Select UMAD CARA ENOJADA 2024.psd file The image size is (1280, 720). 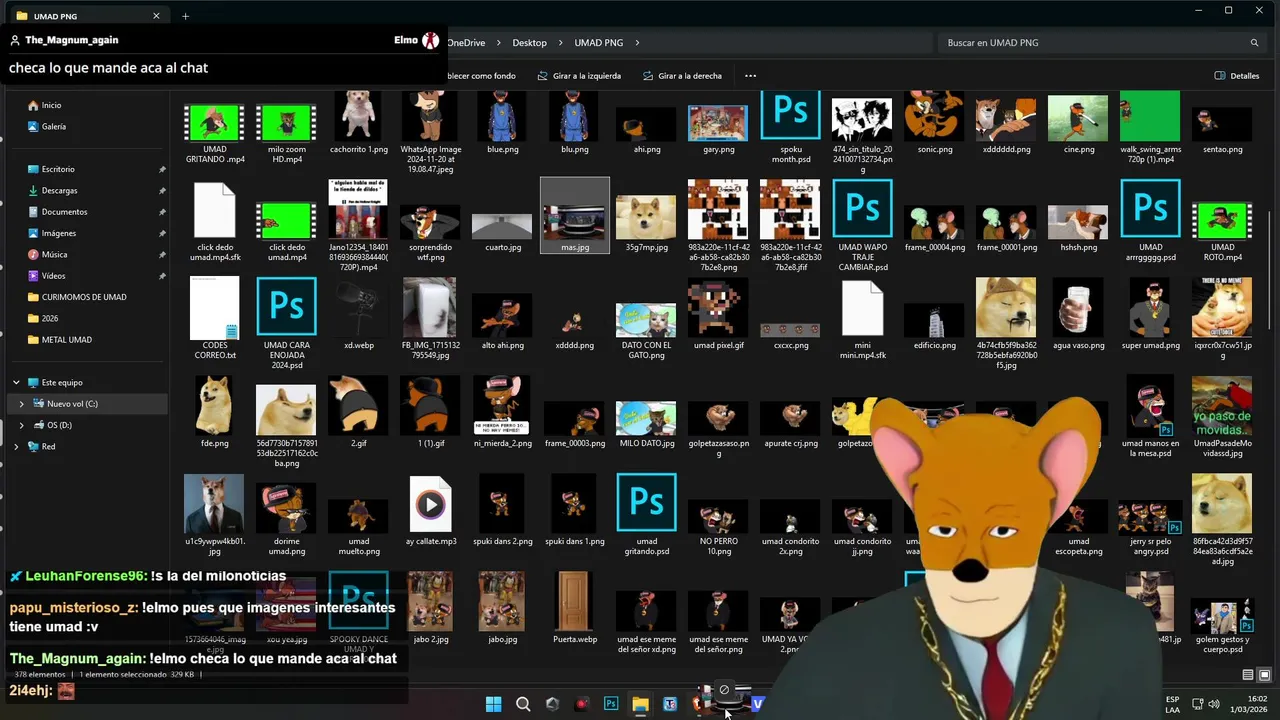click(287, 324)
